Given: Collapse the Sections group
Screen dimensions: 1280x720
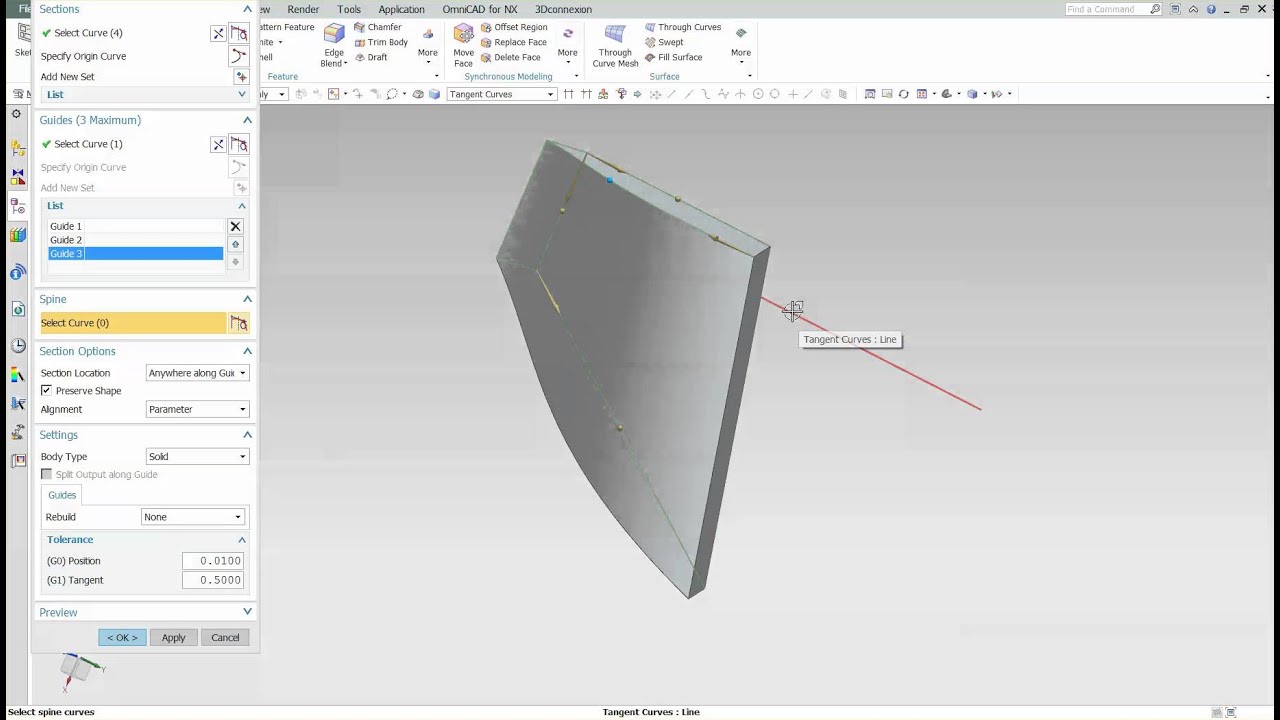Looking at the screenshot, I should coord(247,9).
